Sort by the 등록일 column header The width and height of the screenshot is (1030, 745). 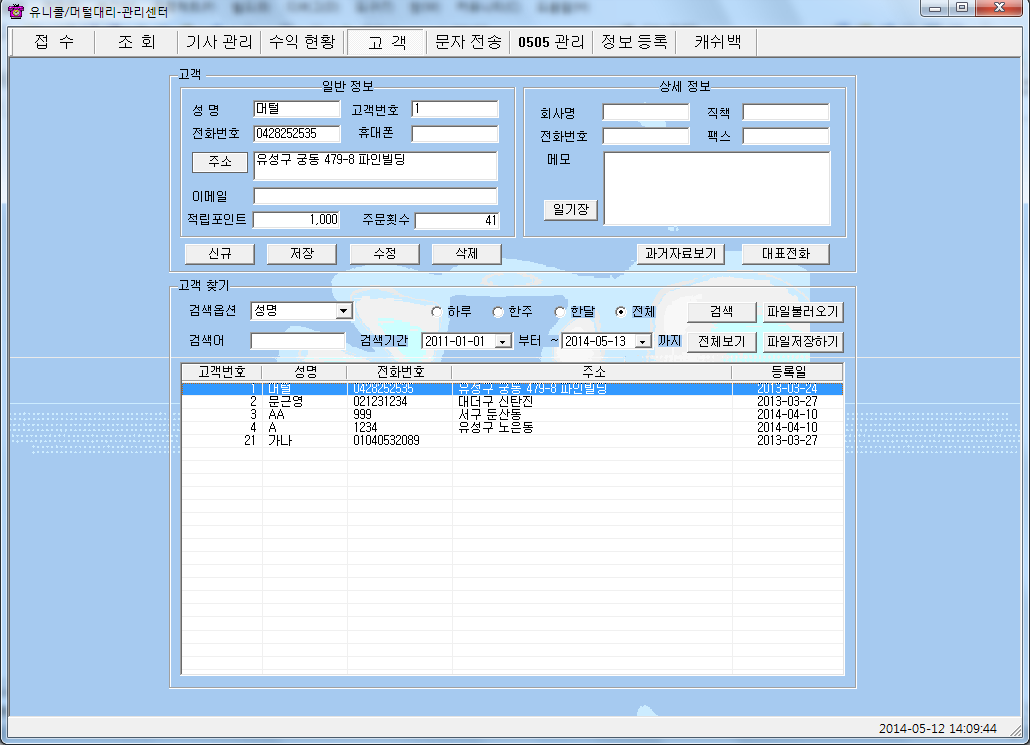click(787, 372)
